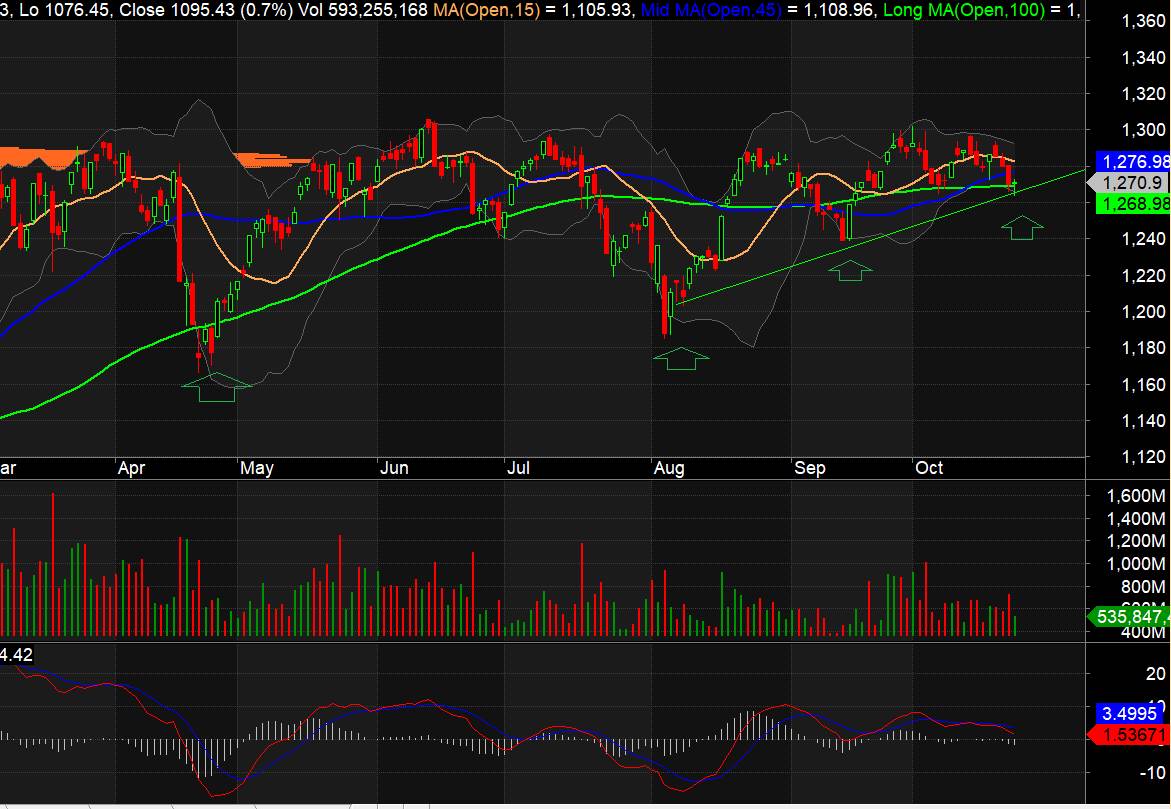Select the green up-arrow signal in late October
This screenshot has height=809, width=1171.
pos(1022,228)
